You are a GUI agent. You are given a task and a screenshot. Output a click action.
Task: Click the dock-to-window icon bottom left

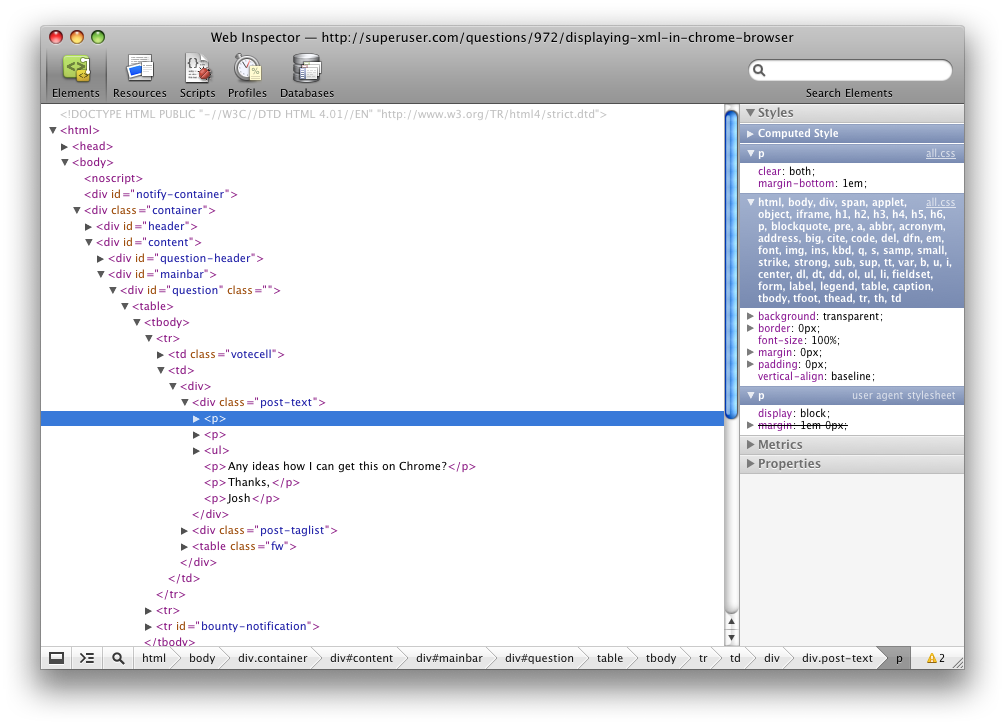click(x=56, y=658)
